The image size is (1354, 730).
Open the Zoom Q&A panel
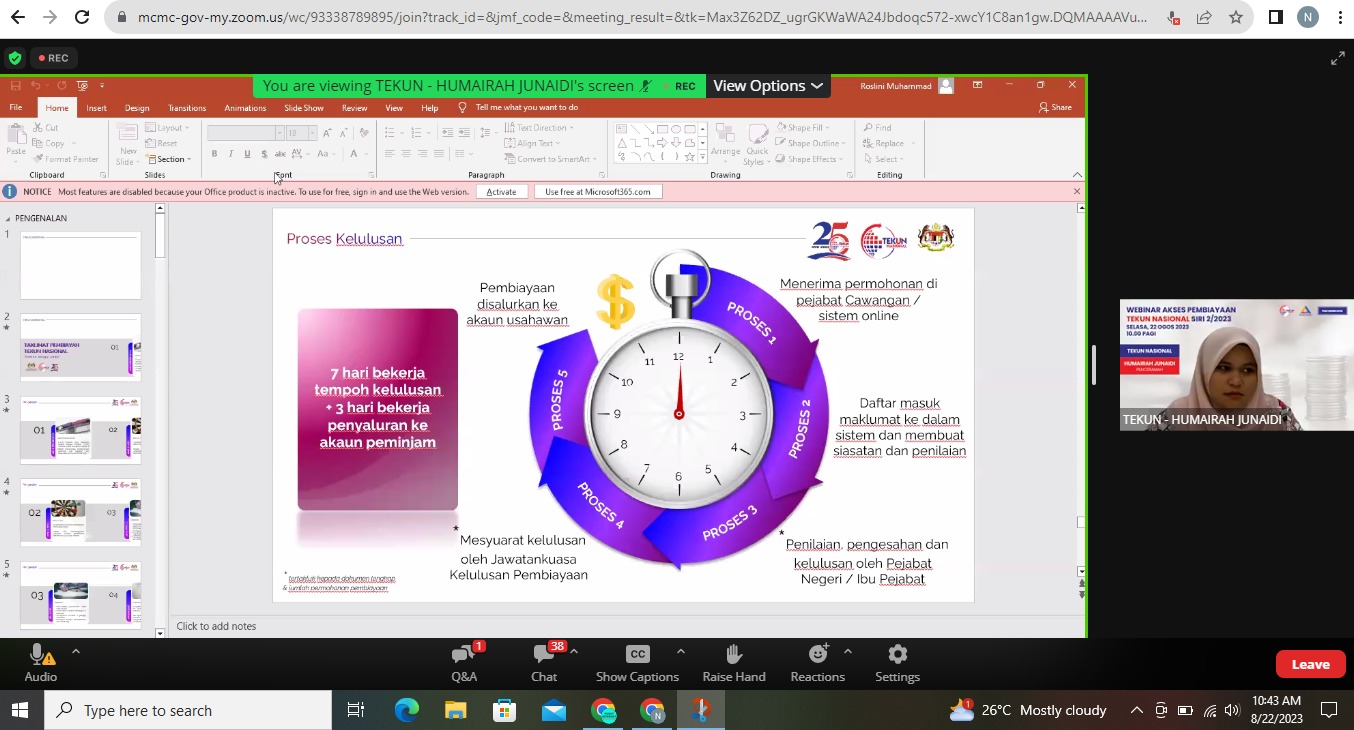pyautogui.click(x=464, y=663)
